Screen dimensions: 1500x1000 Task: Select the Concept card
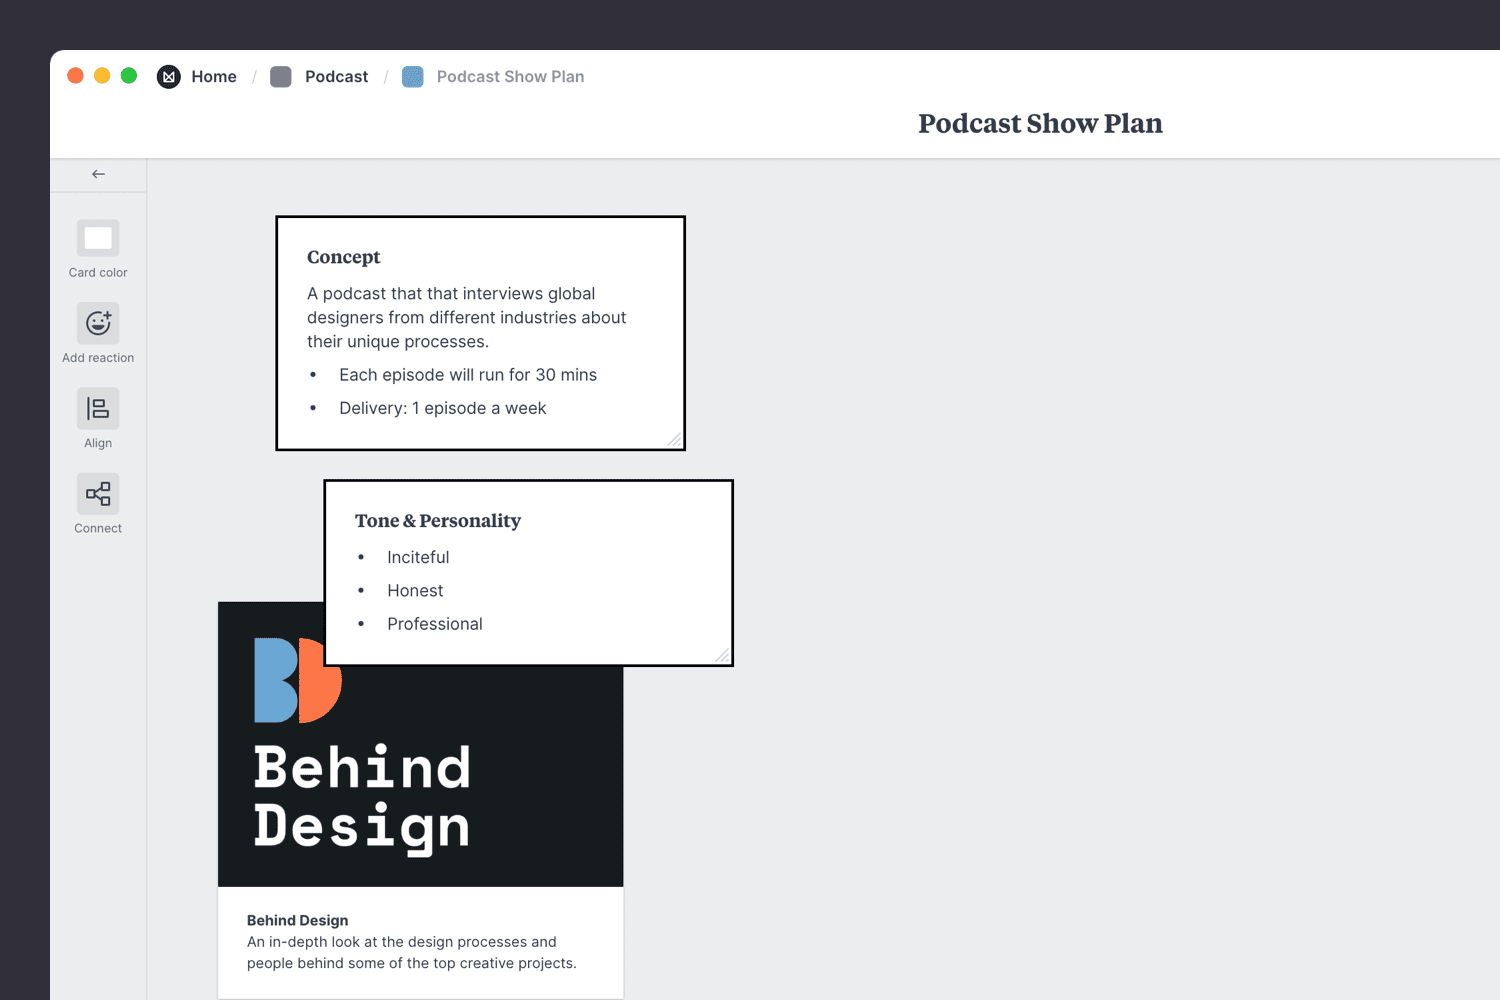coord(480,333)
